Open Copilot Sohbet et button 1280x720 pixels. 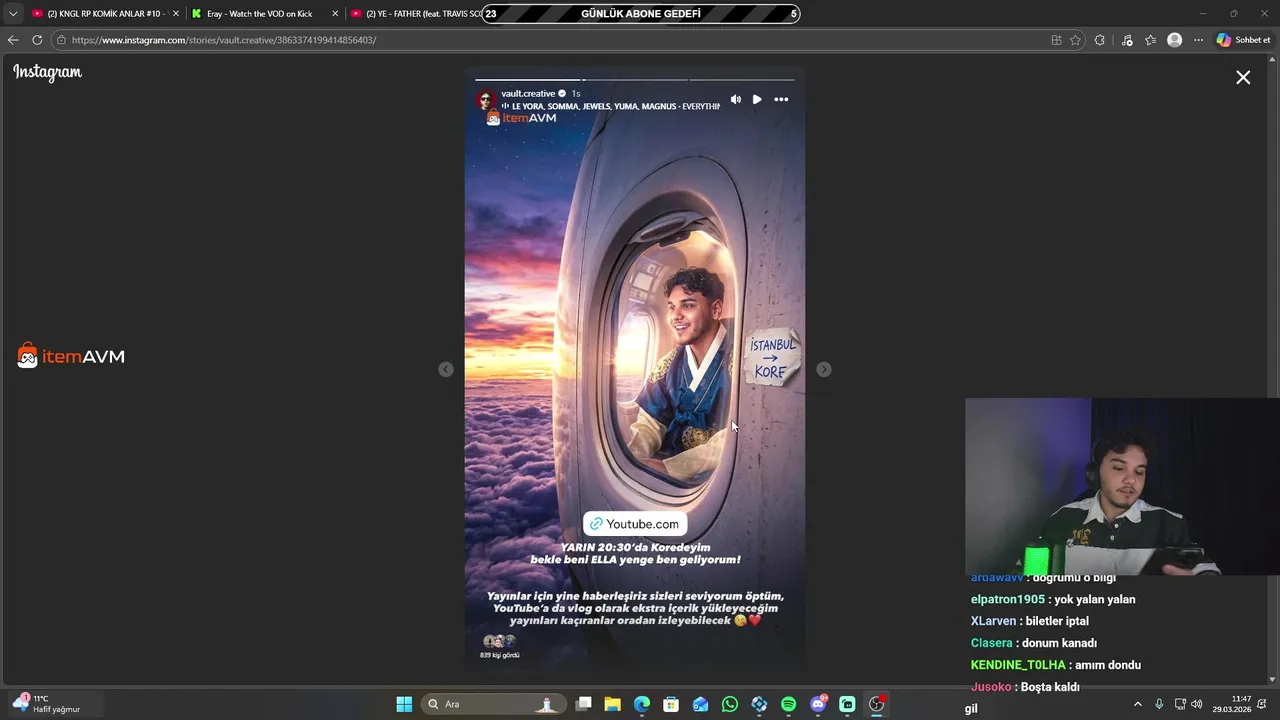pos(1243,40)
